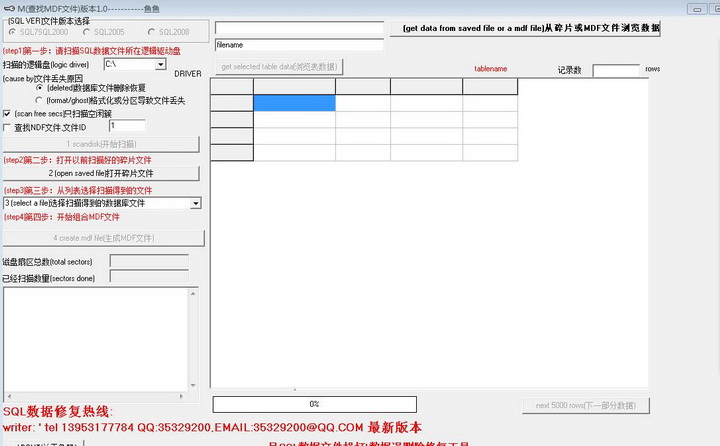Select the SQL7SQL2000 version radio button

[x=12, y=32]
